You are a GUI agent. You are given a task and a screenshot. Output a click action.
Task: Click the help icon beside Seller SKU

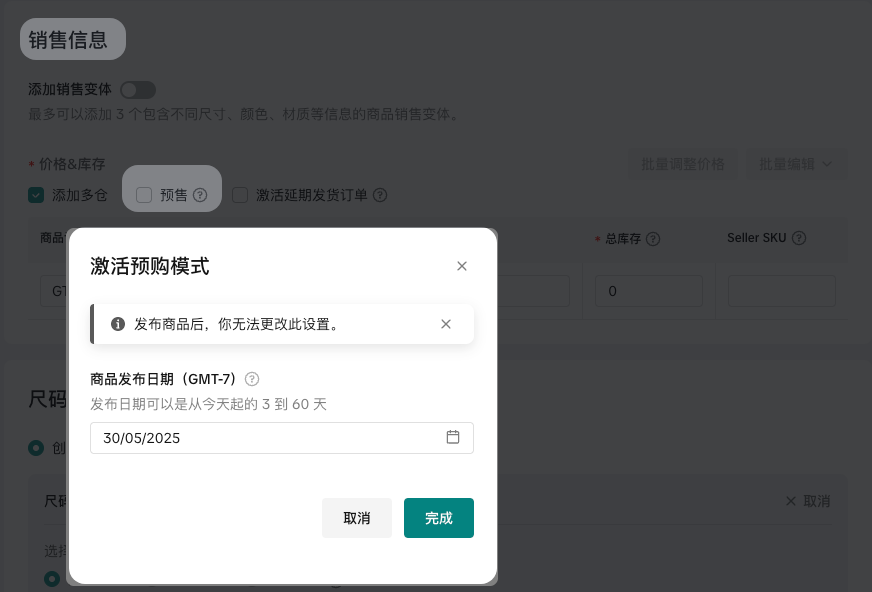[x=799, y=238]
